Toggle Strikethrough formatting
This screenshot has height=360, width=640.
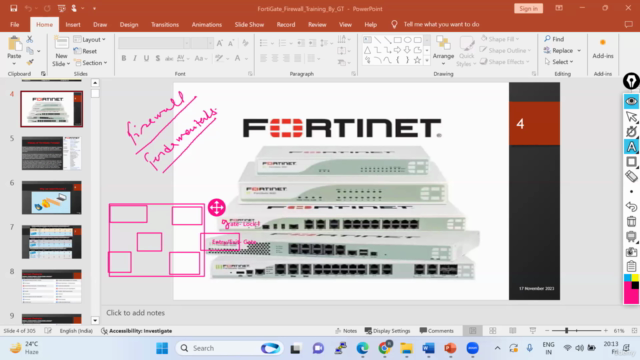pyautogui.click(x=169, y=58)
